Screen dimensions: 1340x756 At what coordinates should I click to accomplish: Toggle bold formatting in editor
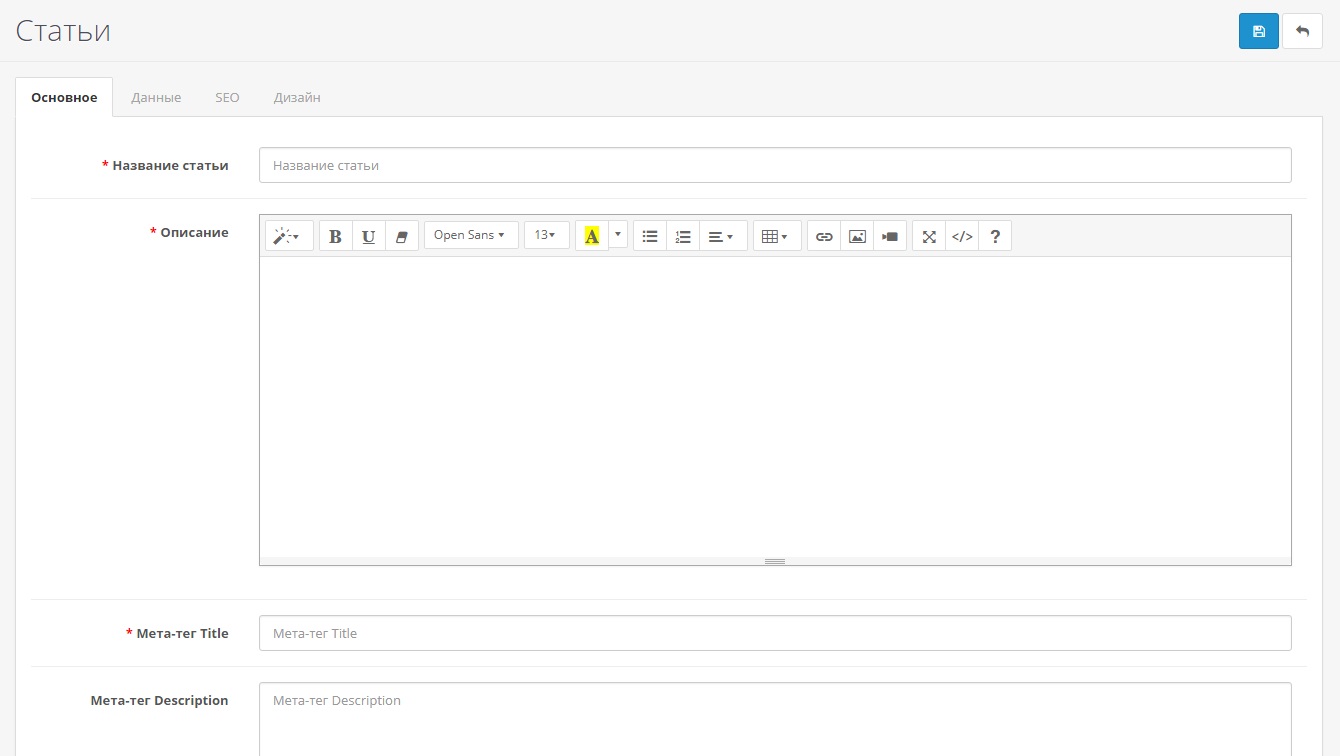(335, 236)
